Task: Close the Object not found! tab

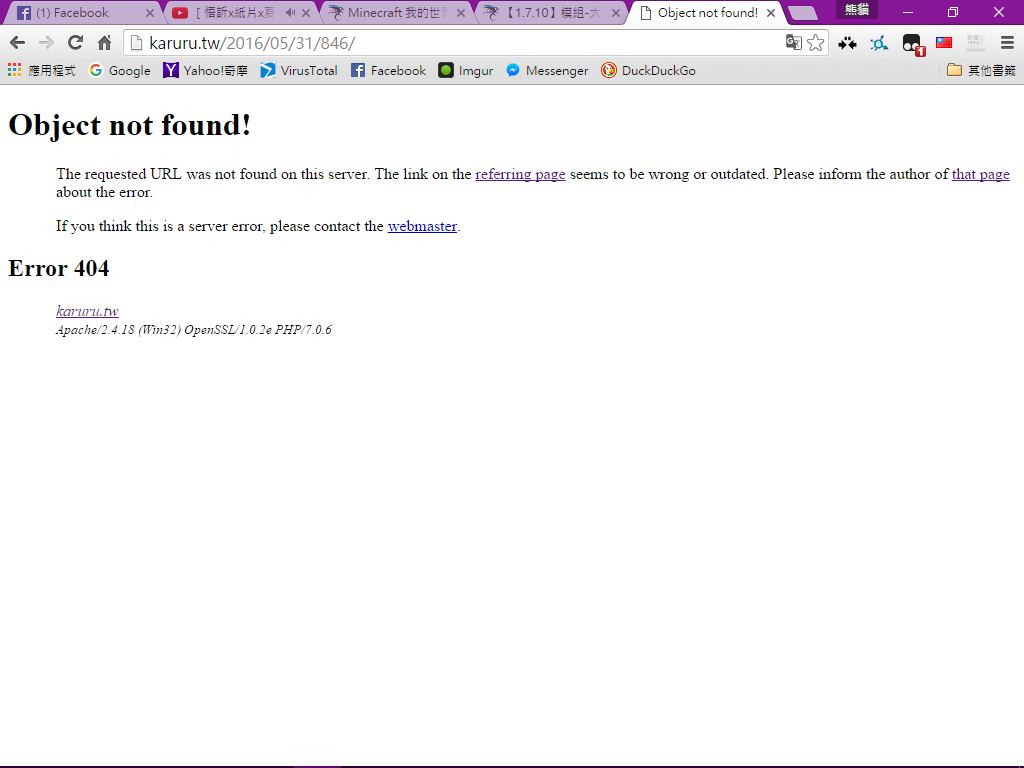Action: (771, 13)
